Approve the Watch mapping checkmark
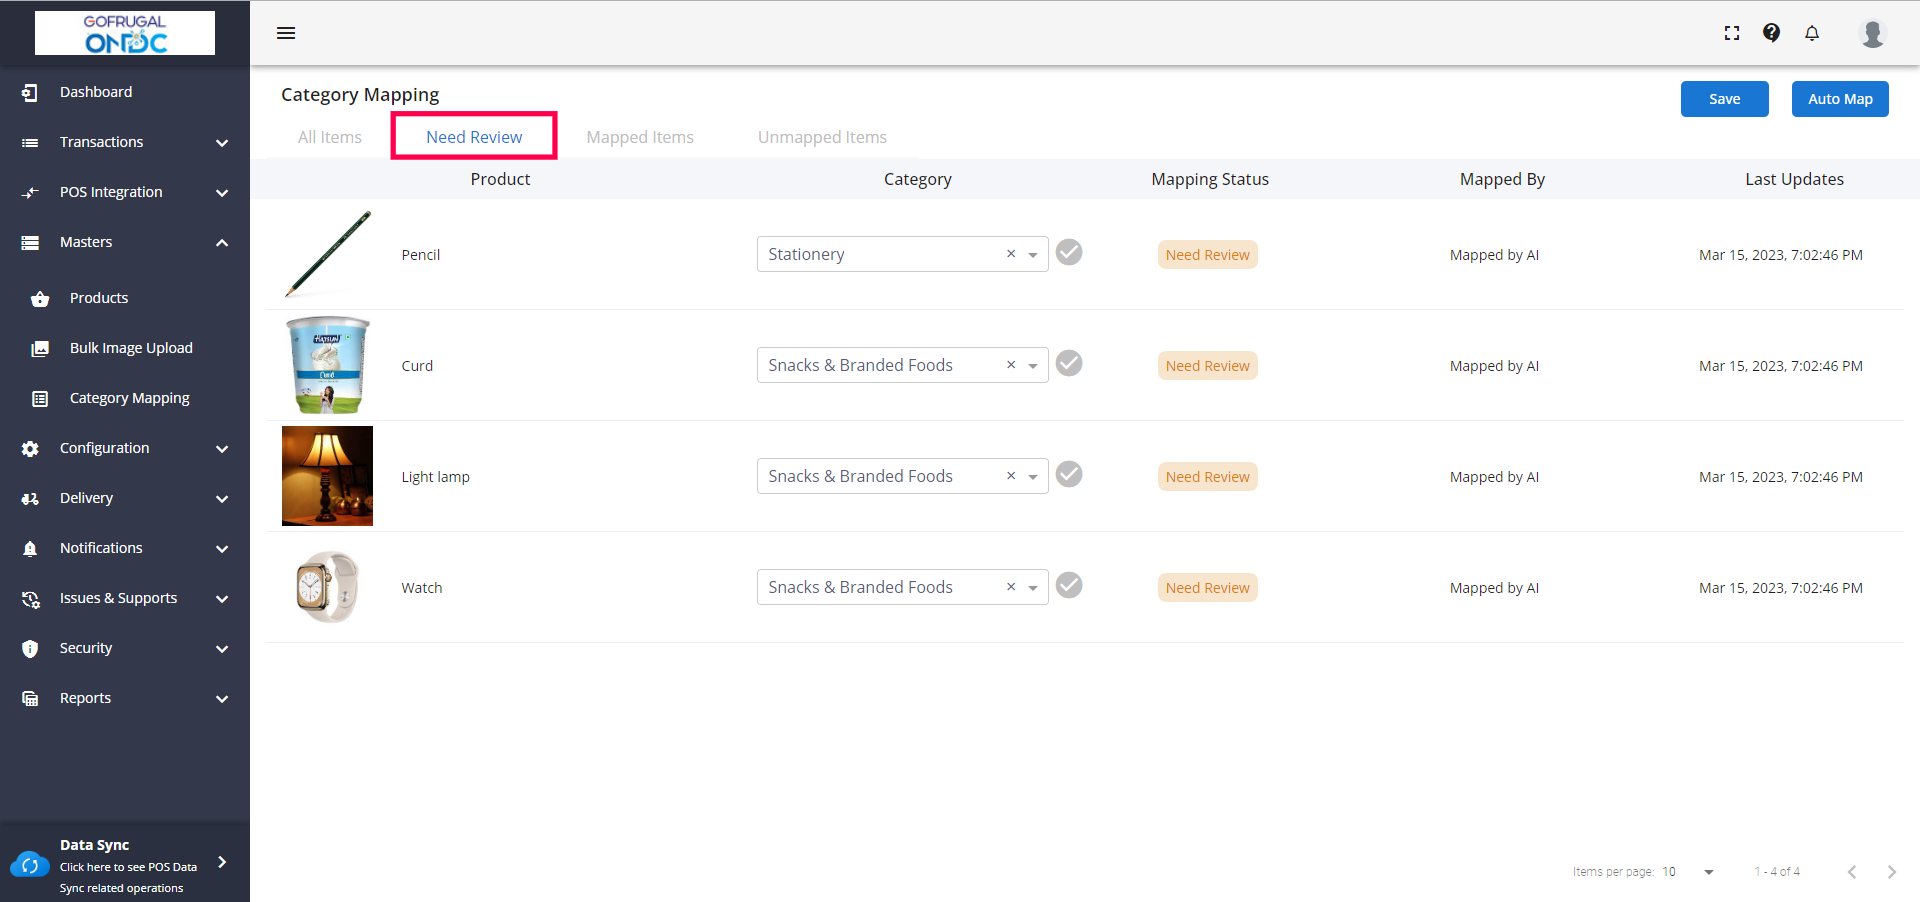Viewport: 1920px width, 902px height. 1069,586
